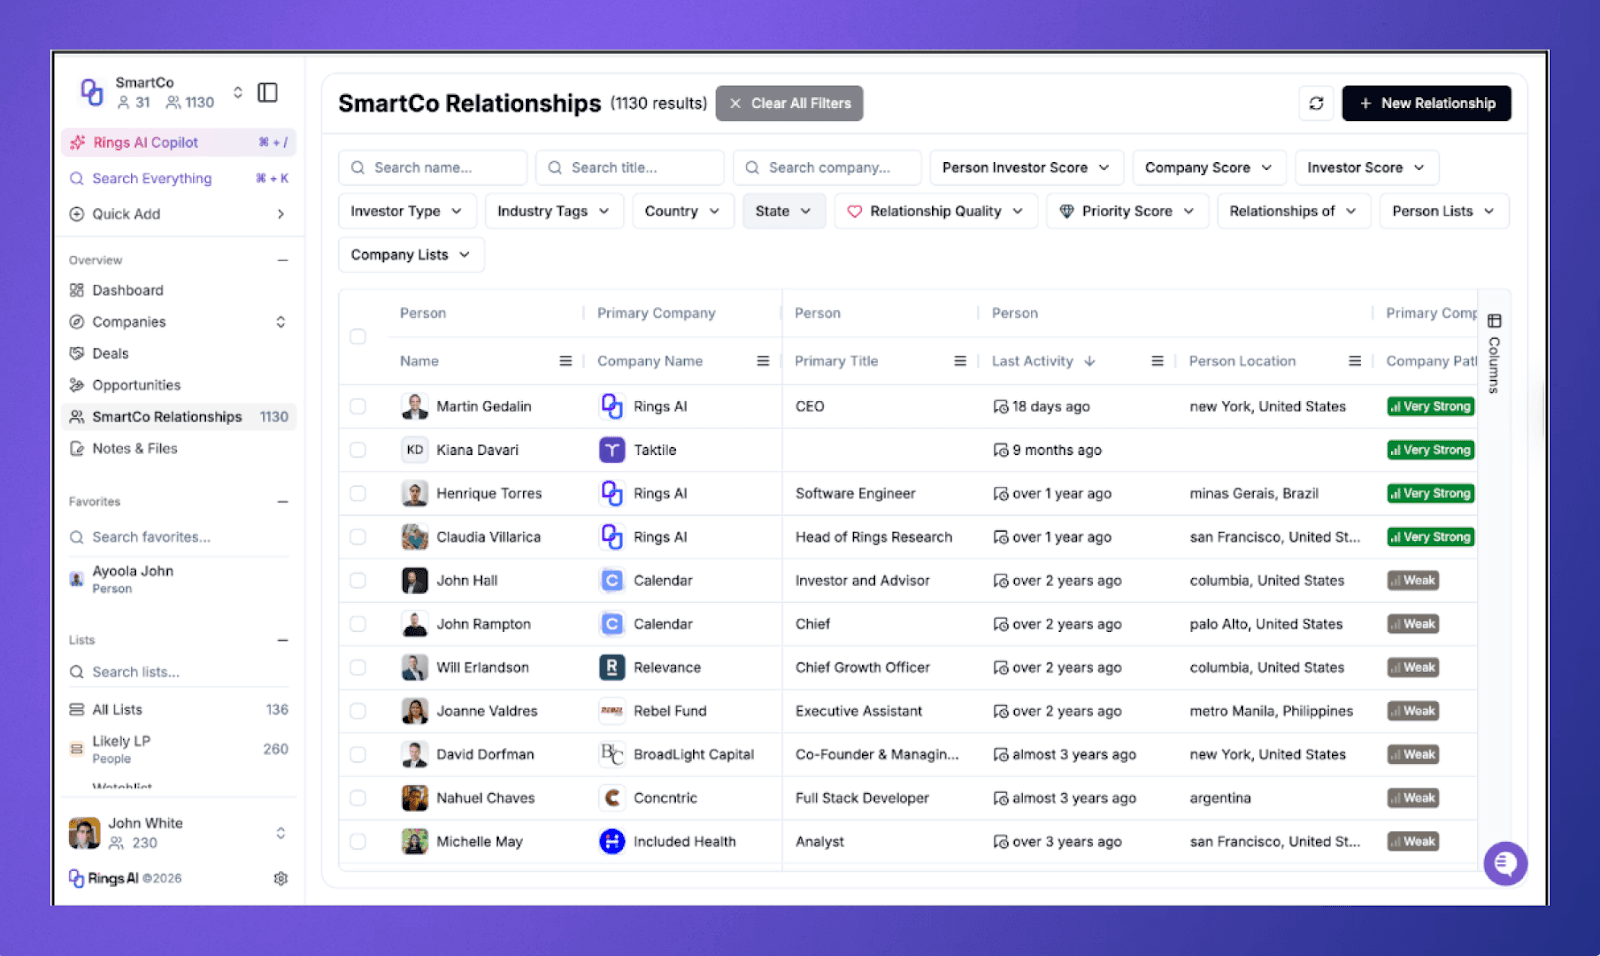Click the settings gear next to Rings AI
This screenshot has width=1600, height=956.
pos(281,878)
